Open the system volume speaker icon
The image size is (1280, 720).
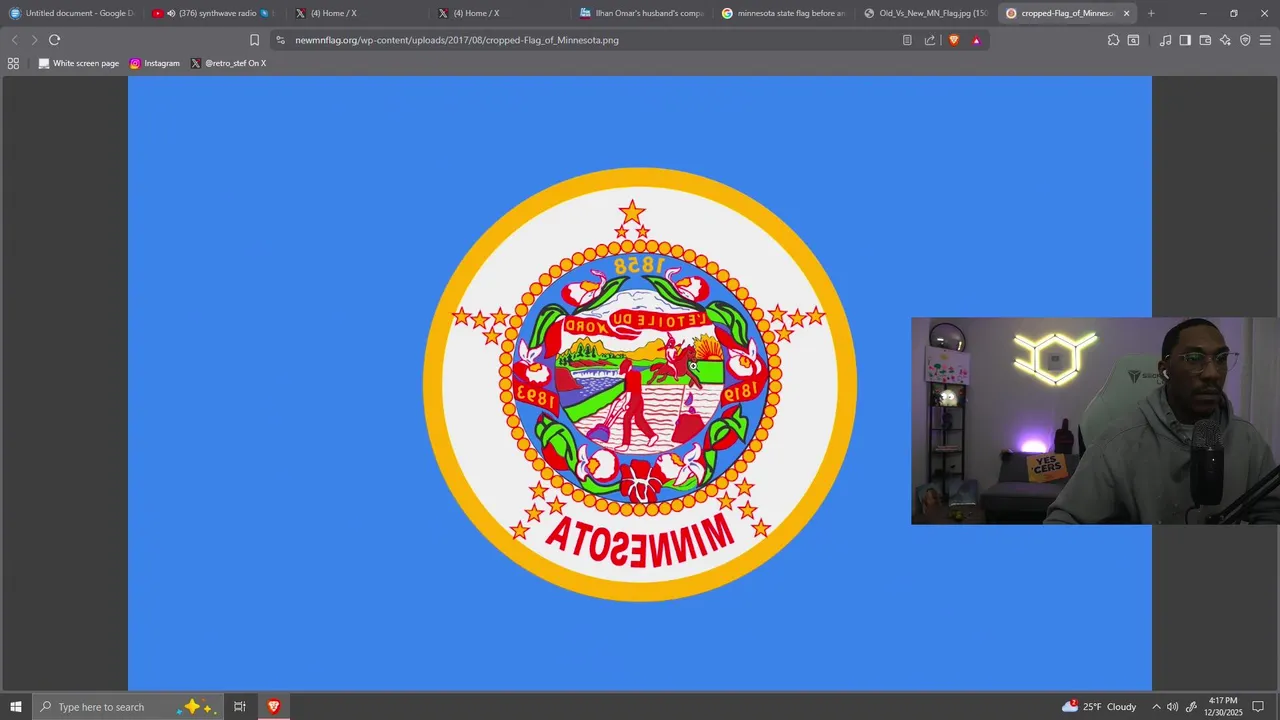pyautogui.click(x=1173, y=706)
